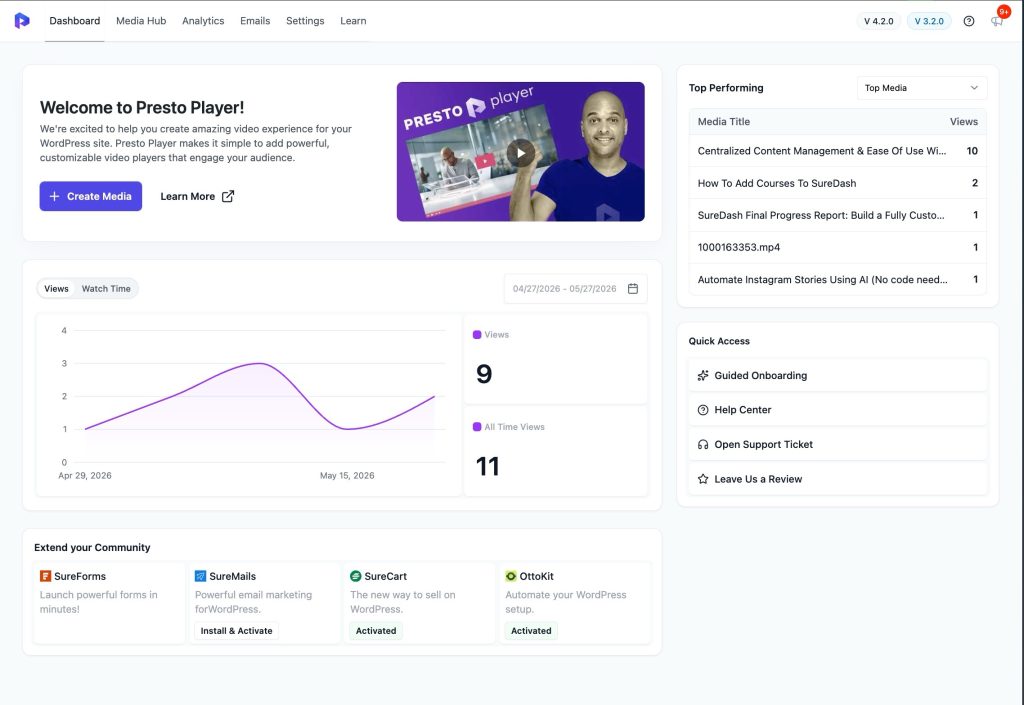
Task: Open the Top Media dropdown
Action: [921, 88]
